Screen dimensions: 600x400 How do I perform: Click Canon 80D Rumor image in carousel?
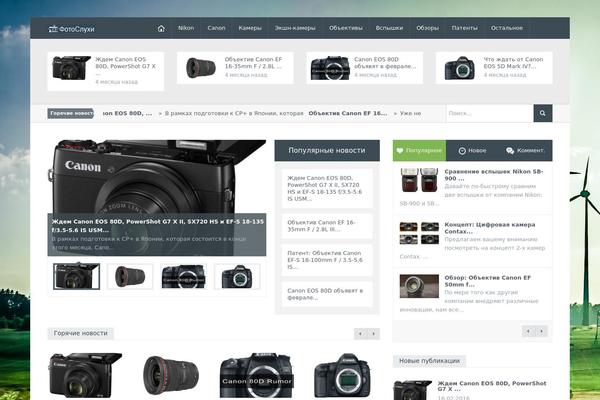pos(257,376)
